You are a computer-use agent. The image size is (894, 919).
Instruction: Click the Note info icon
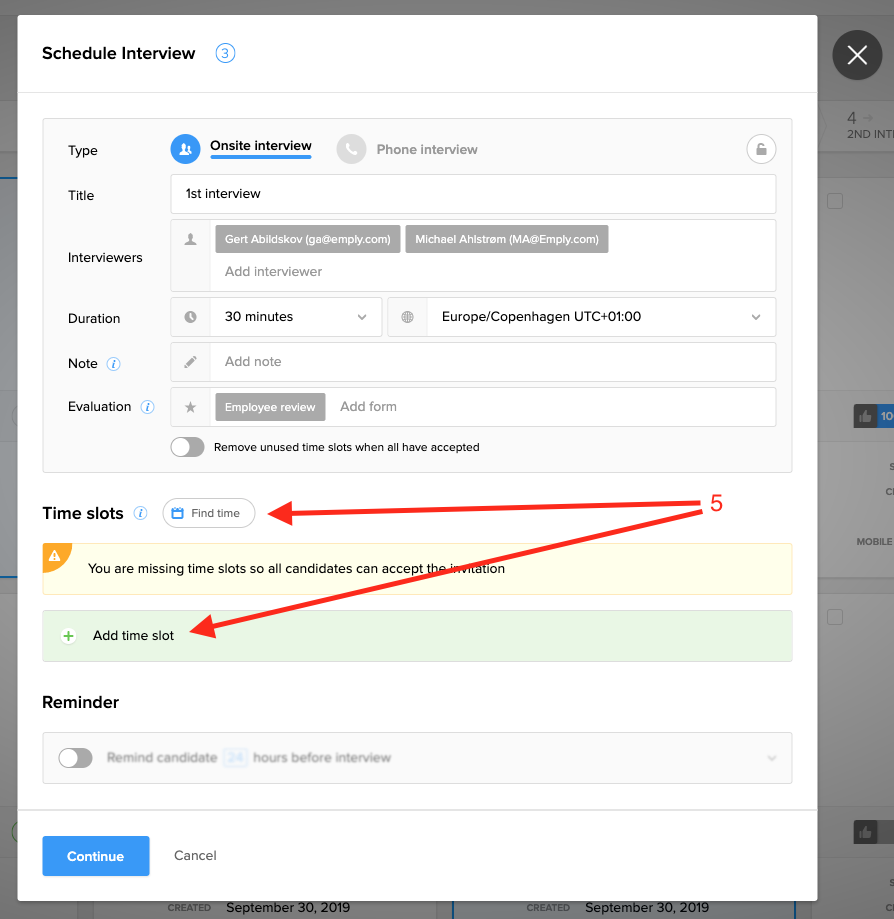point(114,364)
